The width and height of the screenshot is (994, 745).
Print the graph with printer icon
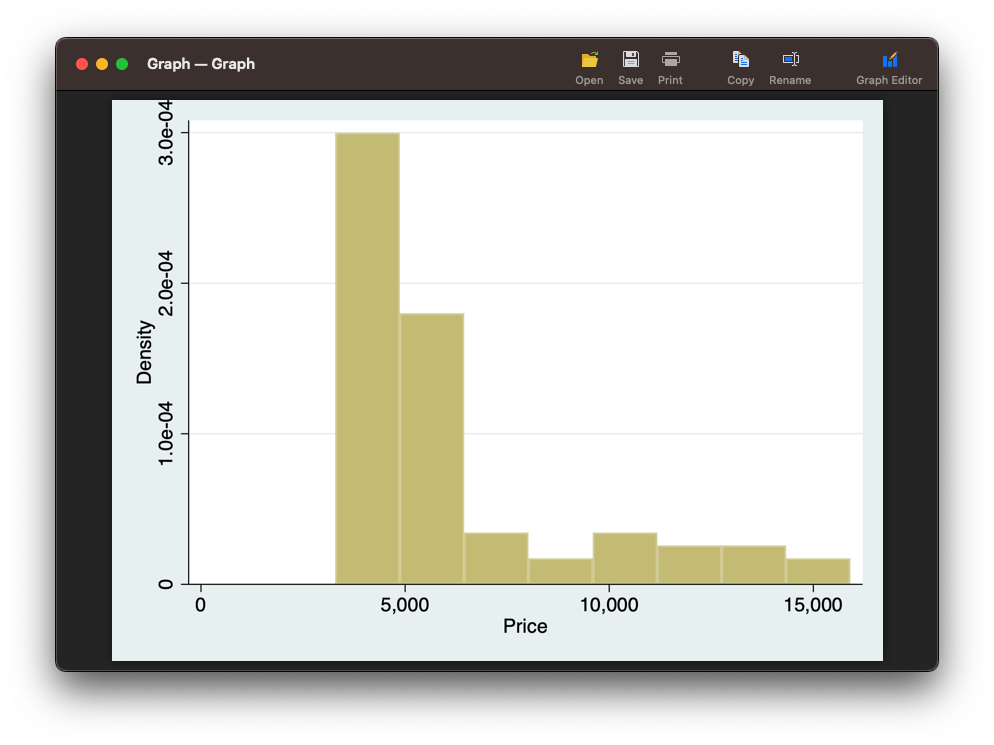point(670,60)
